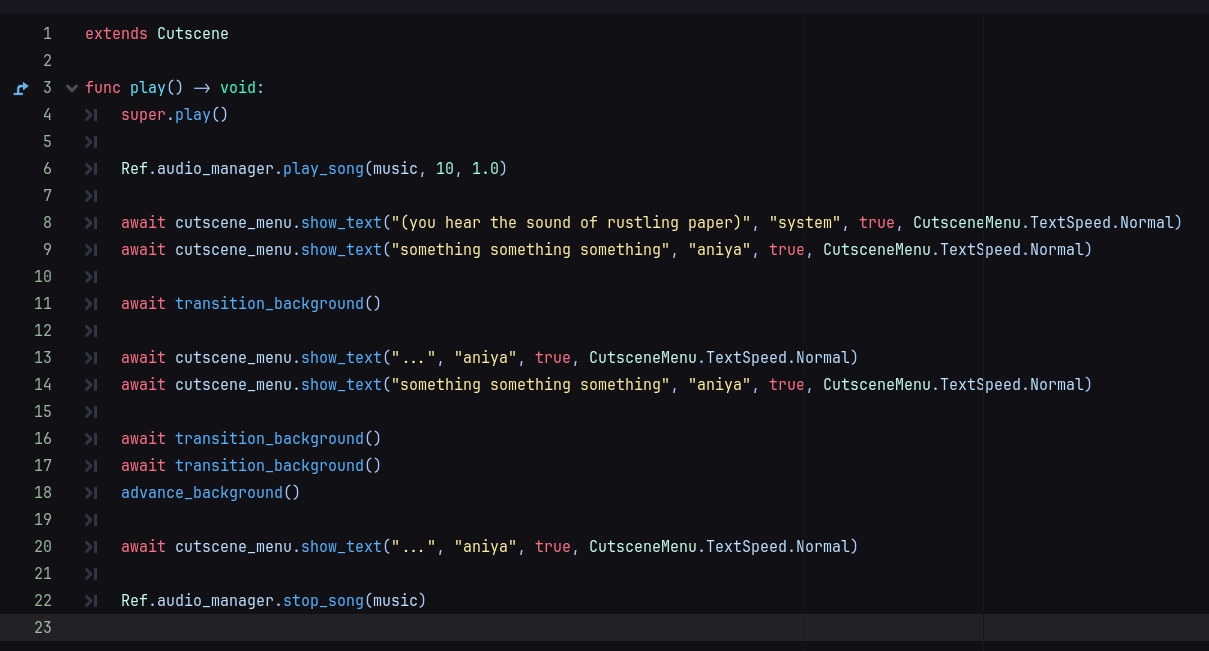Click the tab indent marker on line 12
This screenshot has width=1209, height=651.
click(x=91, y=331)
